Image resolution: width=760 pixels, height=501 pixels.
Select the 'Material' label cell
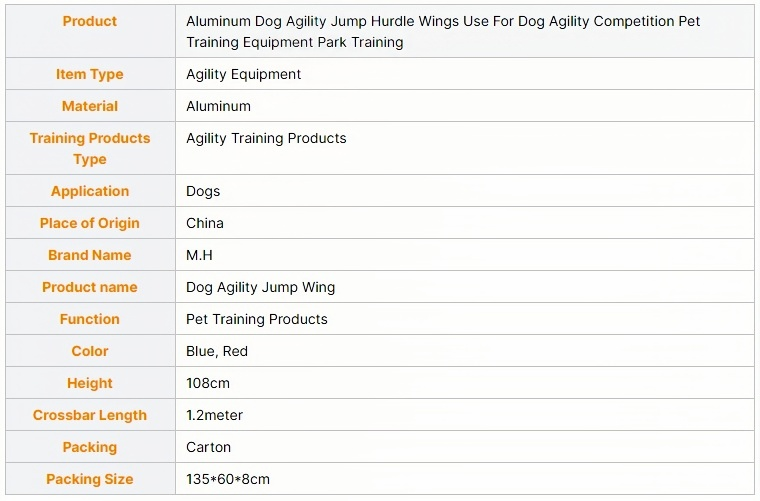[90, 106]
